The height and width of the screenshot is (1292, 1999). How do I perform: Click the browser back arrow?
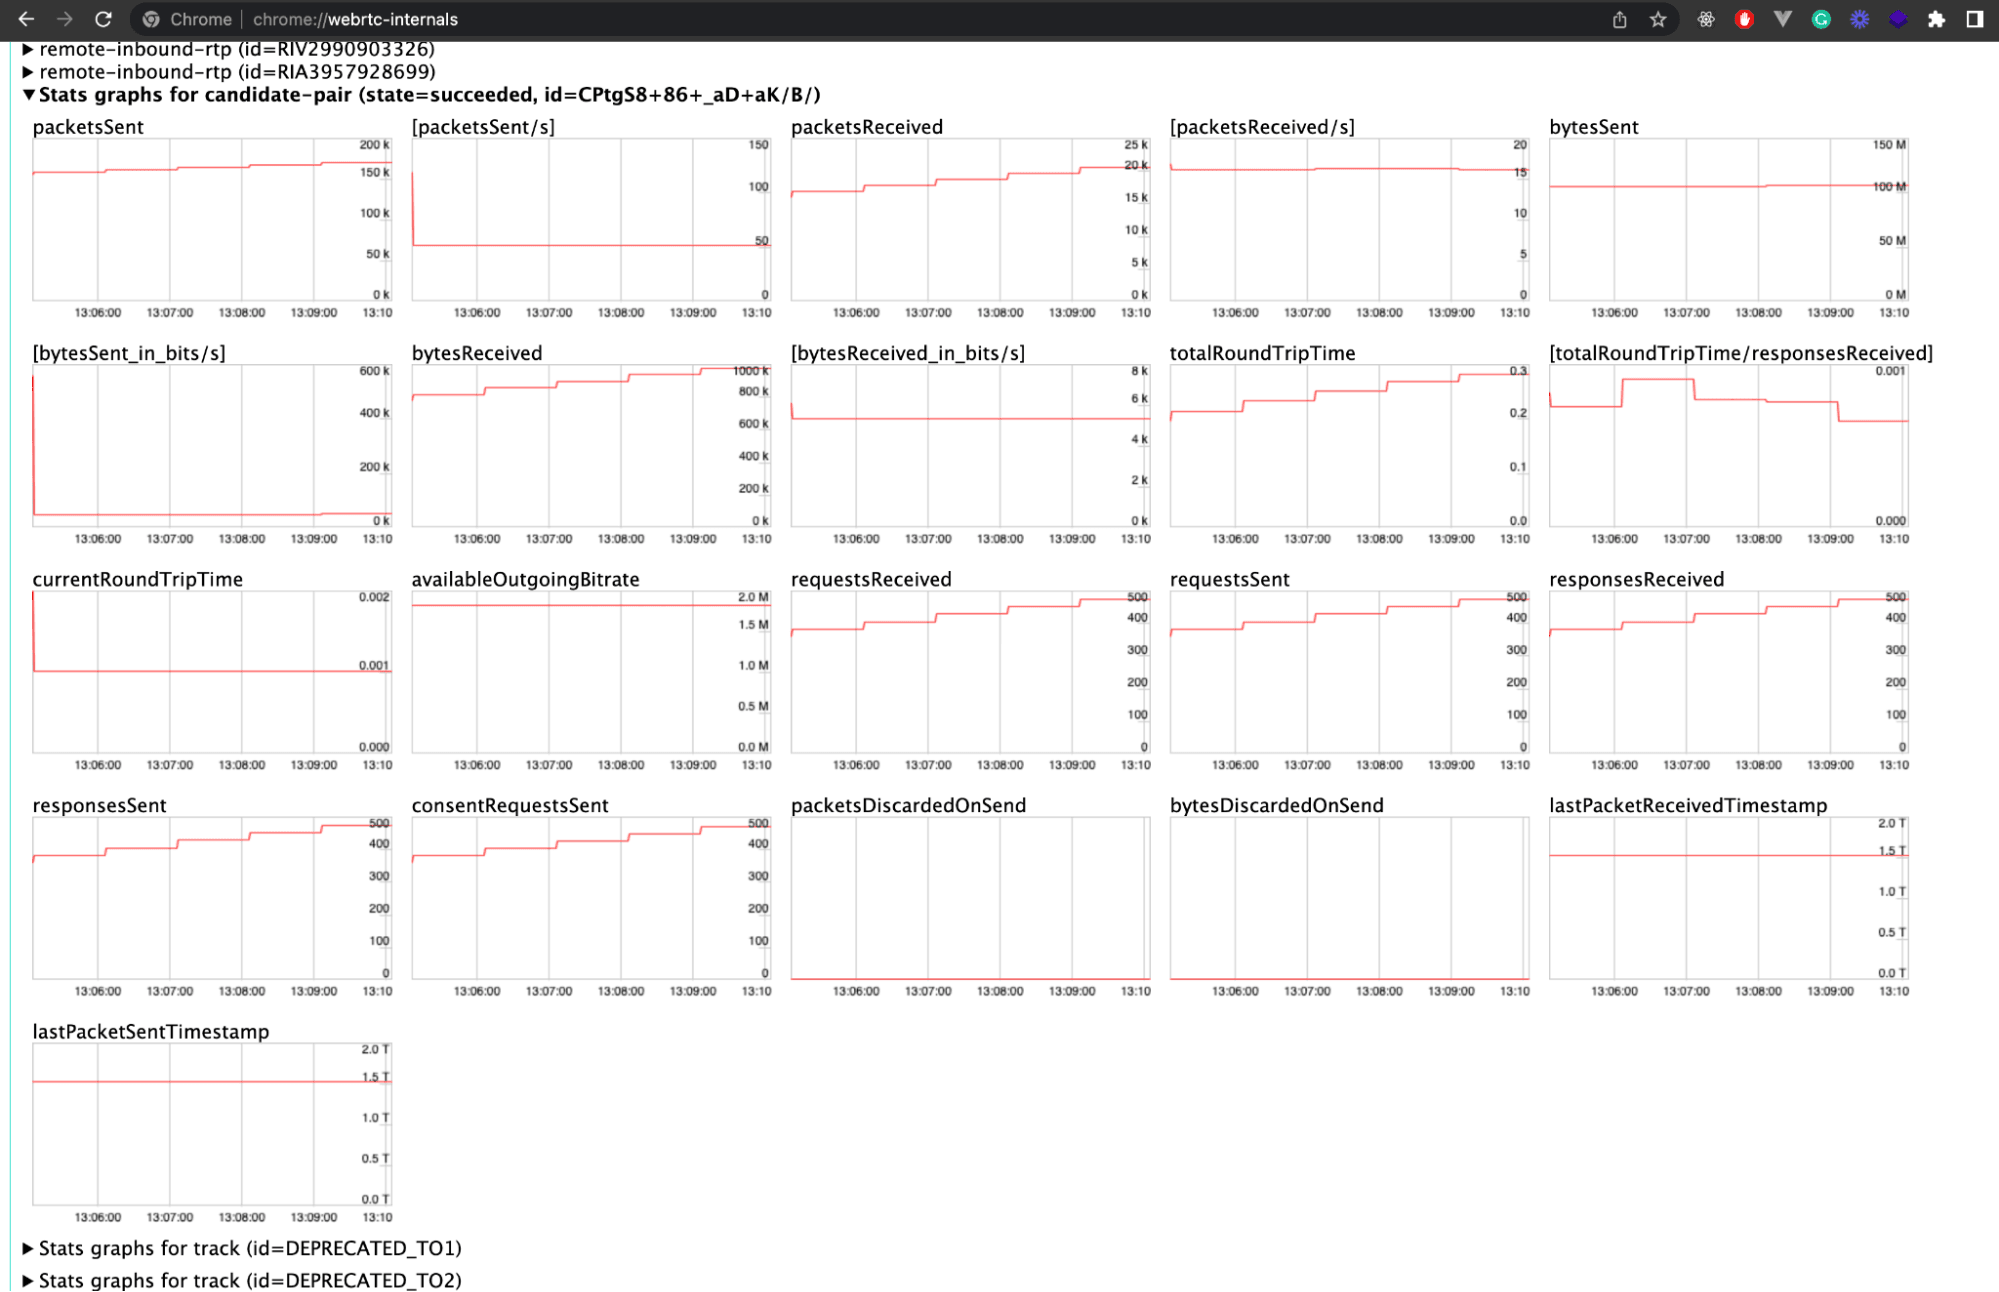(26, 19)
